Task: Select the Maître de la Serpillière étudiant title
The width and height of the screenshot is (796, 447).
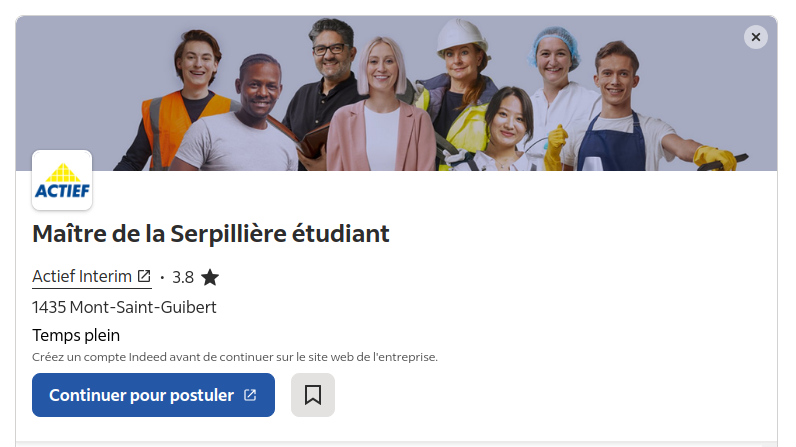Action: pos(211,234)
